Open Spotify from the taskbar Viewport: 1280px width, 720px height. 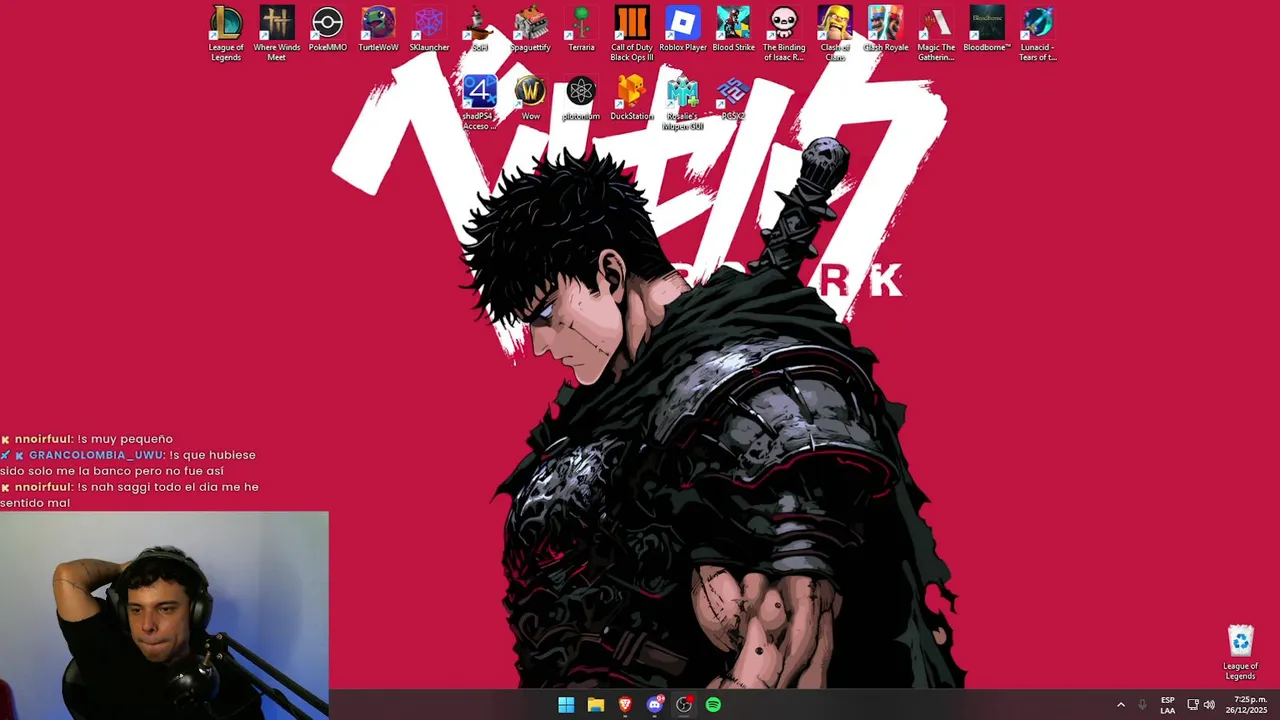713,705
